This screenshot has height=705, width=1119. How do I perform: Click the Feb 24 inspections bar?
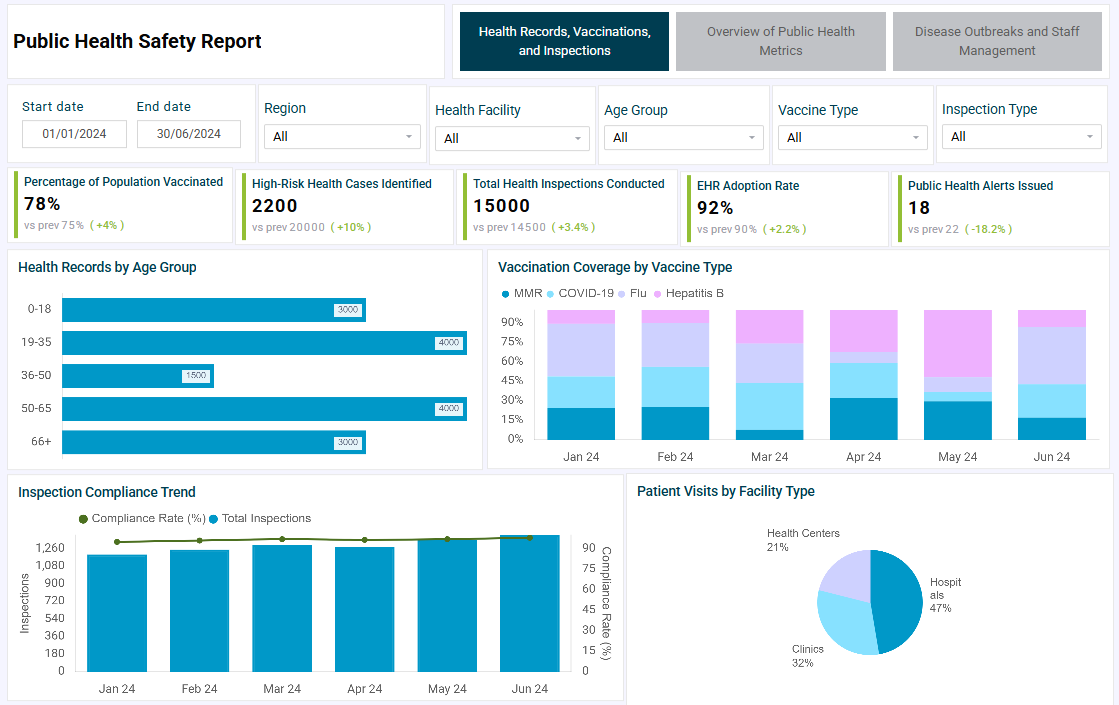[x=199, y=611]
